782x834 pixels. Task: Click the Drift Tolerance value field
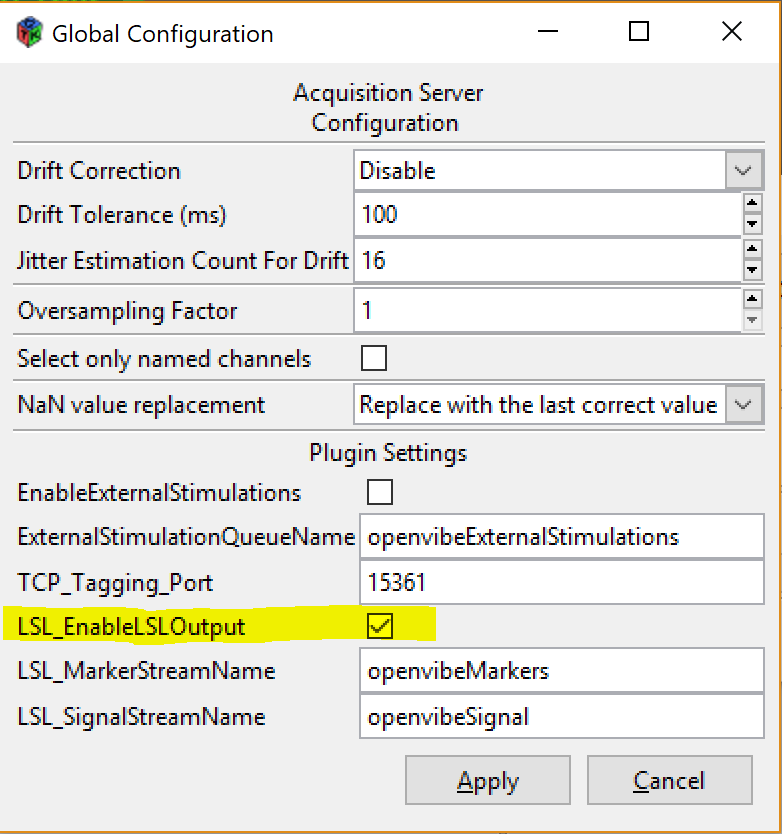pos(546,214)
